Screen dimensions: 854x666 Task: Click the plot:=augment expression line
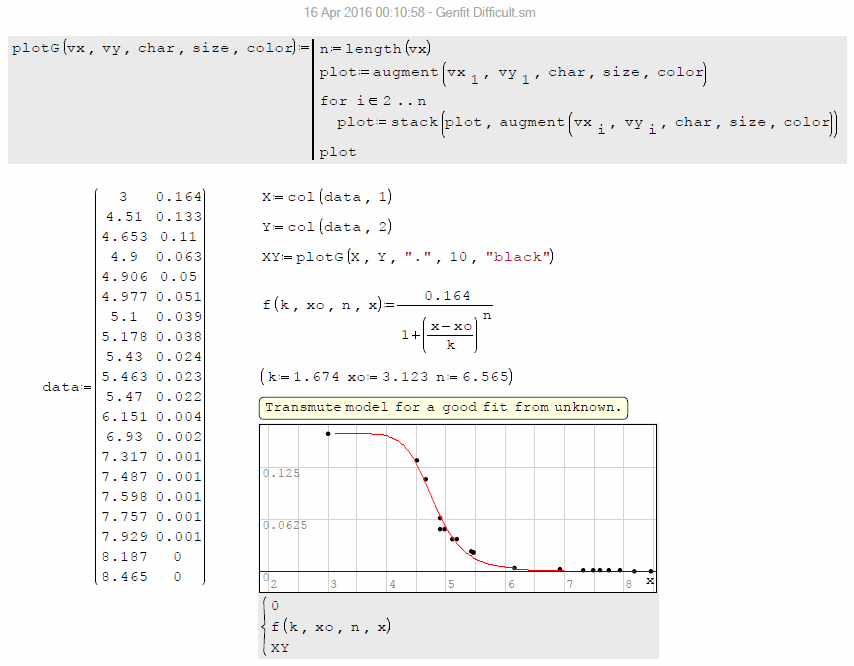click(512, 73)
